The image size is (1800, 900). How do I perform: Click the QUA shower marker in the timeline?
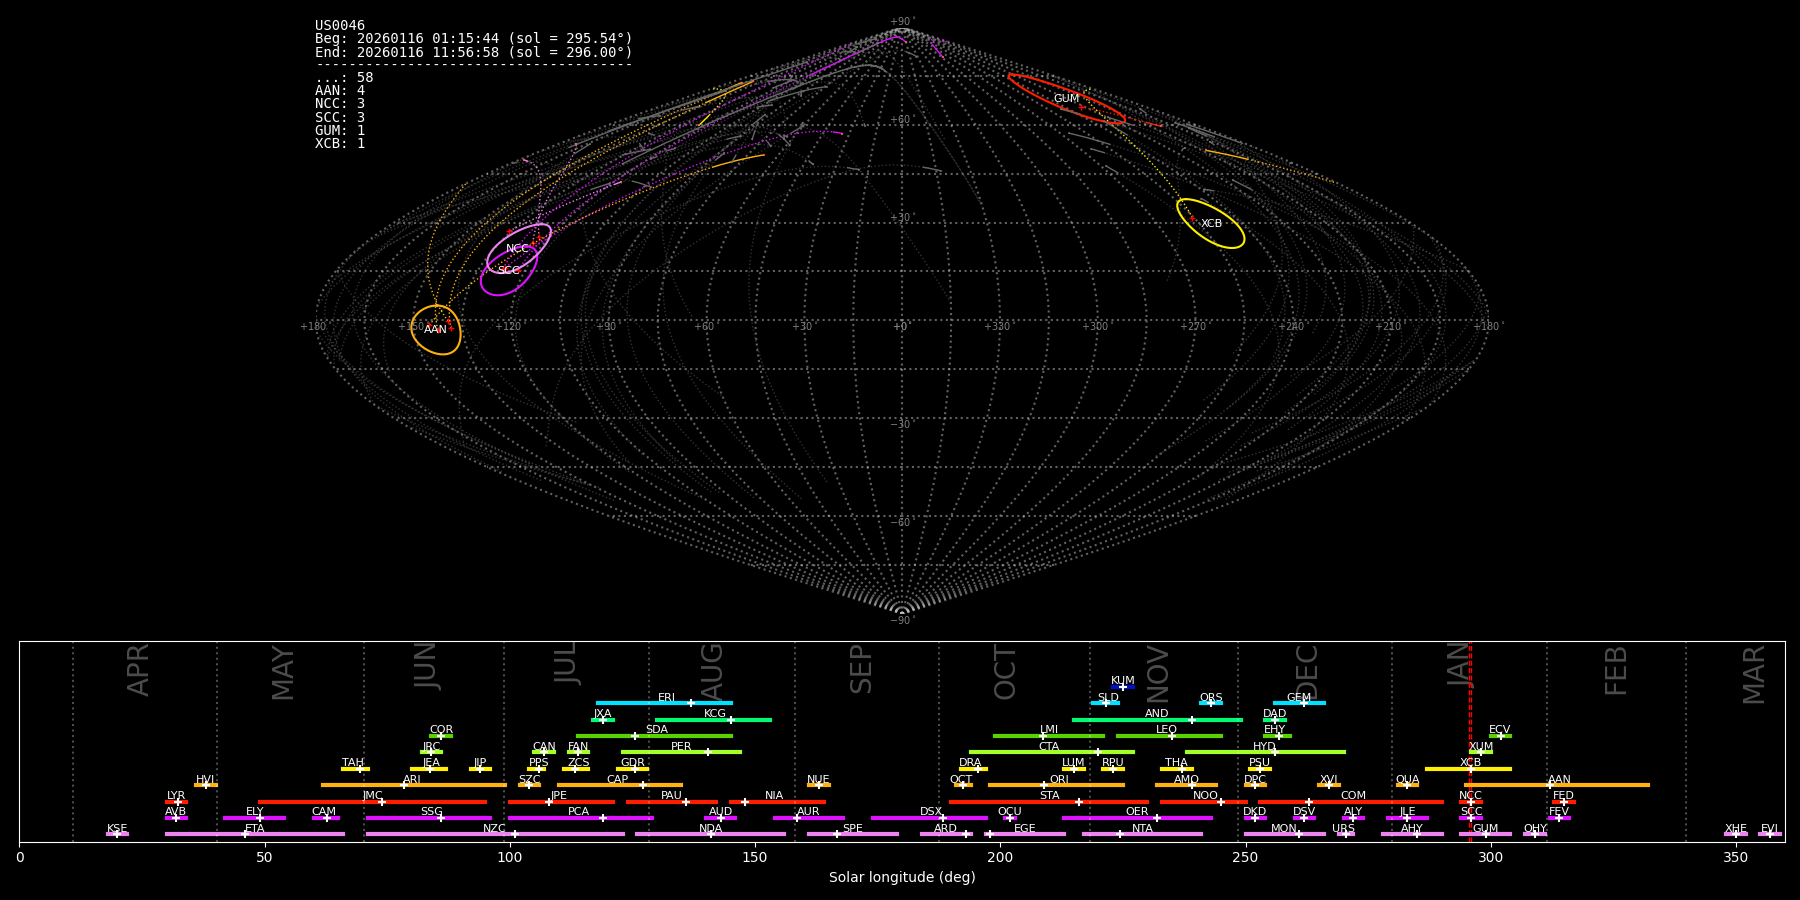tap(1407, 785)
